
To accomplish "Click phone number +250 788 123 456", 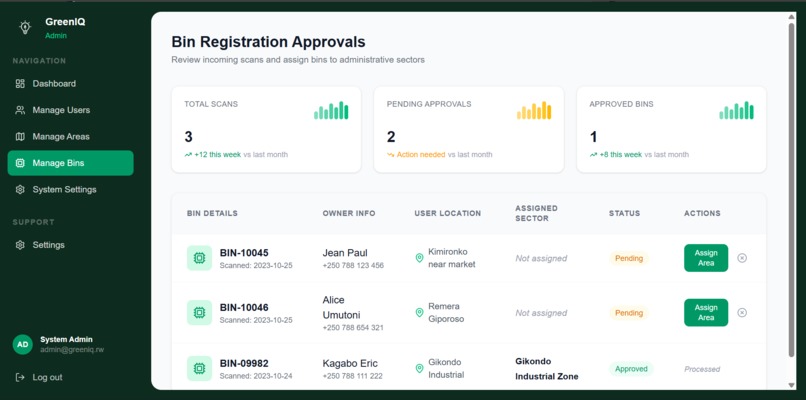I will click(353, 266).
